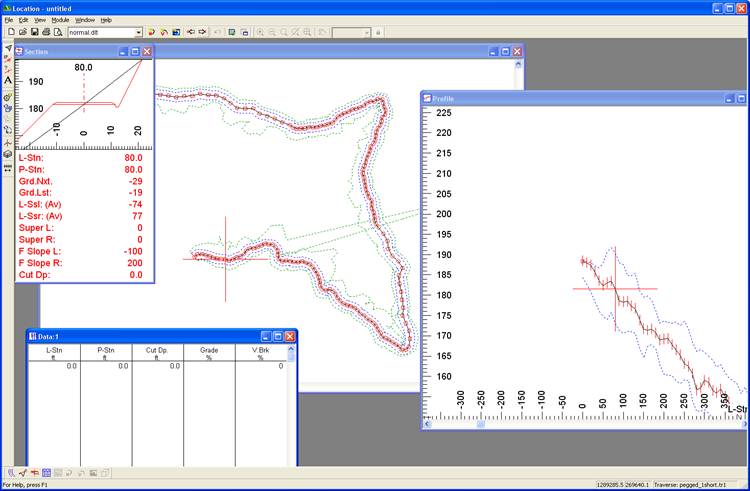The height and width of the screenshot is (491, 750).
Task: Click the L-Stn column header in Data window
Action: pyautogui.click(x=54, y=353)
